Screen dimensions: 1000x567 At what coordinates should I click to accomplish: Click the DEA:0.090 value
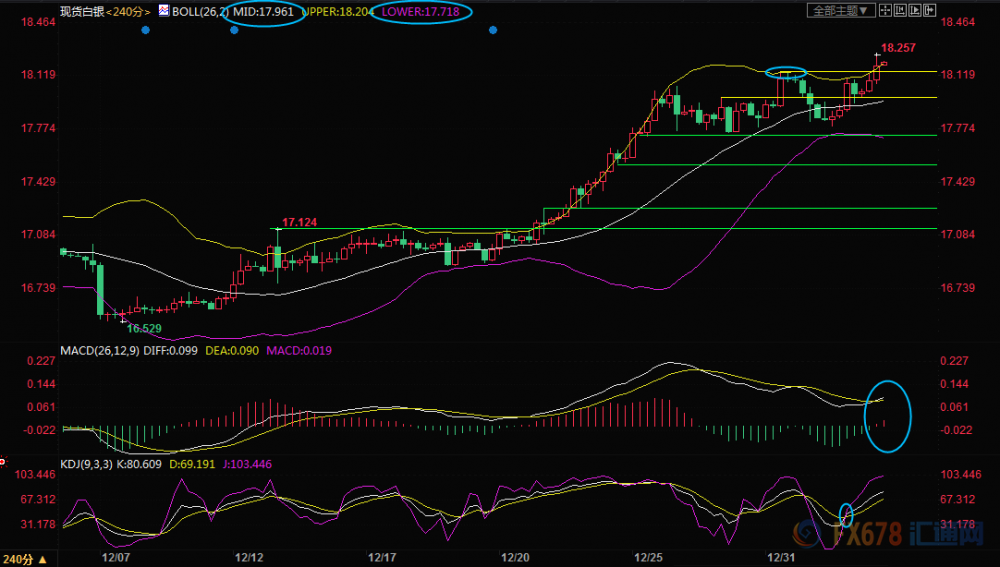(x=232, y=351)
